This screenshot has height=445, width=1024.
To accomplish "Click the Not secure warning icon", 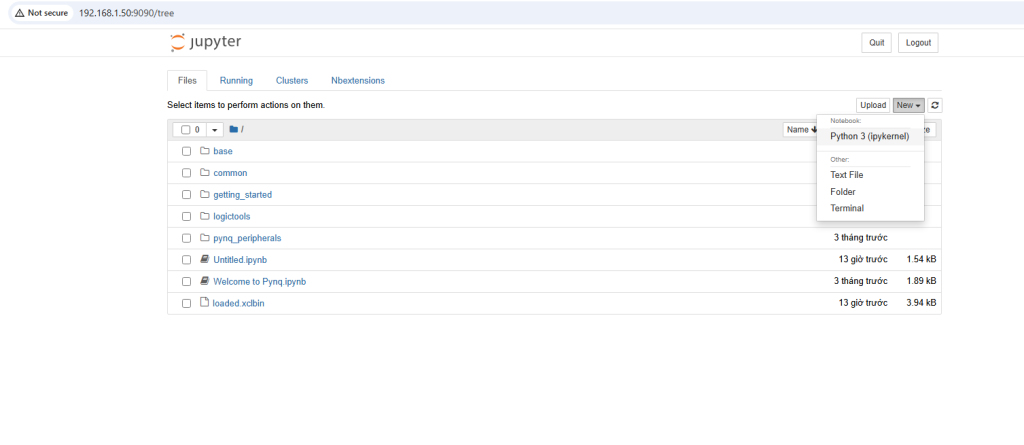I will [x=20, y=13].
